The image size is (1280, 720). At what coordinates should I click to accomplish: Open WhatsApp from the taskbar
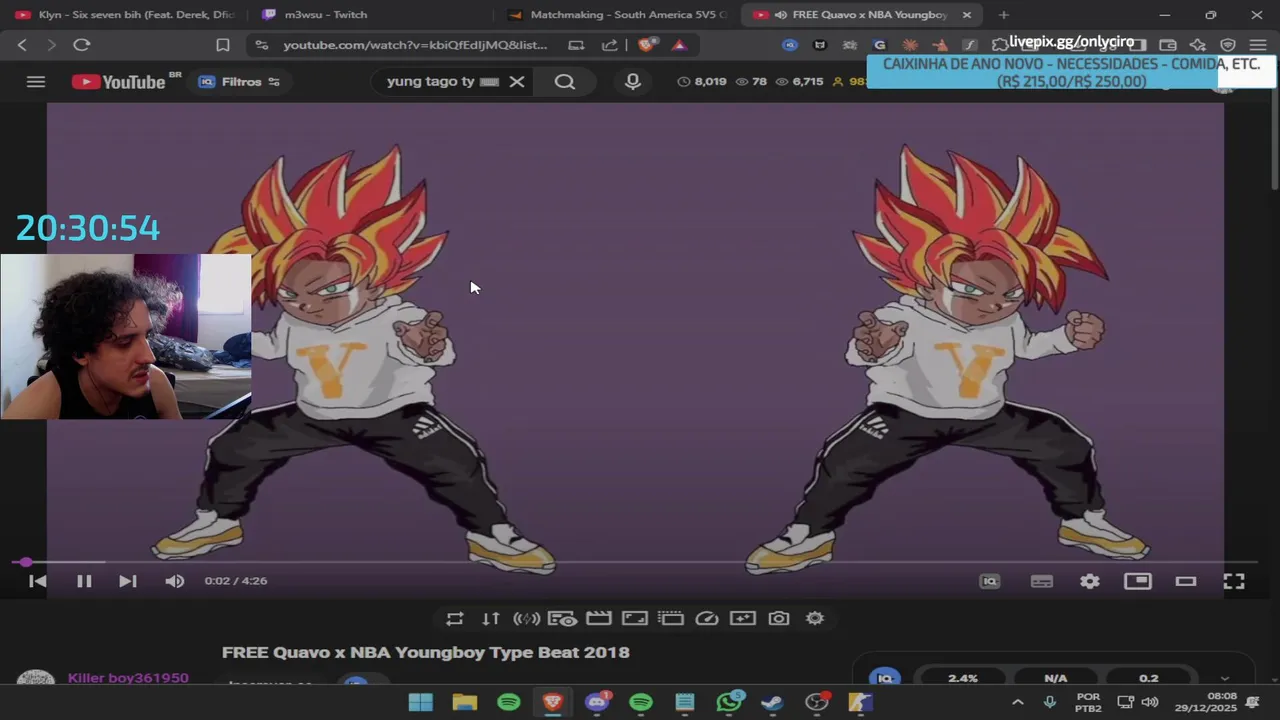tap(729, 702)
